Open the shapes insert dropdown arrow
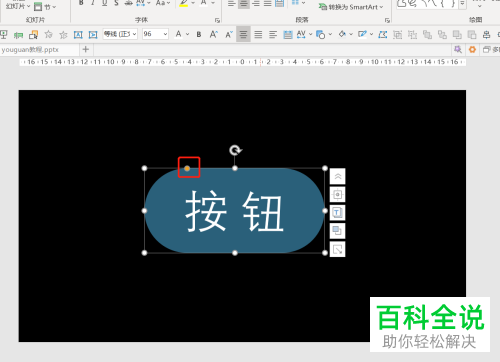The height and width of the screenshot is (362, 500). (330, 34)
